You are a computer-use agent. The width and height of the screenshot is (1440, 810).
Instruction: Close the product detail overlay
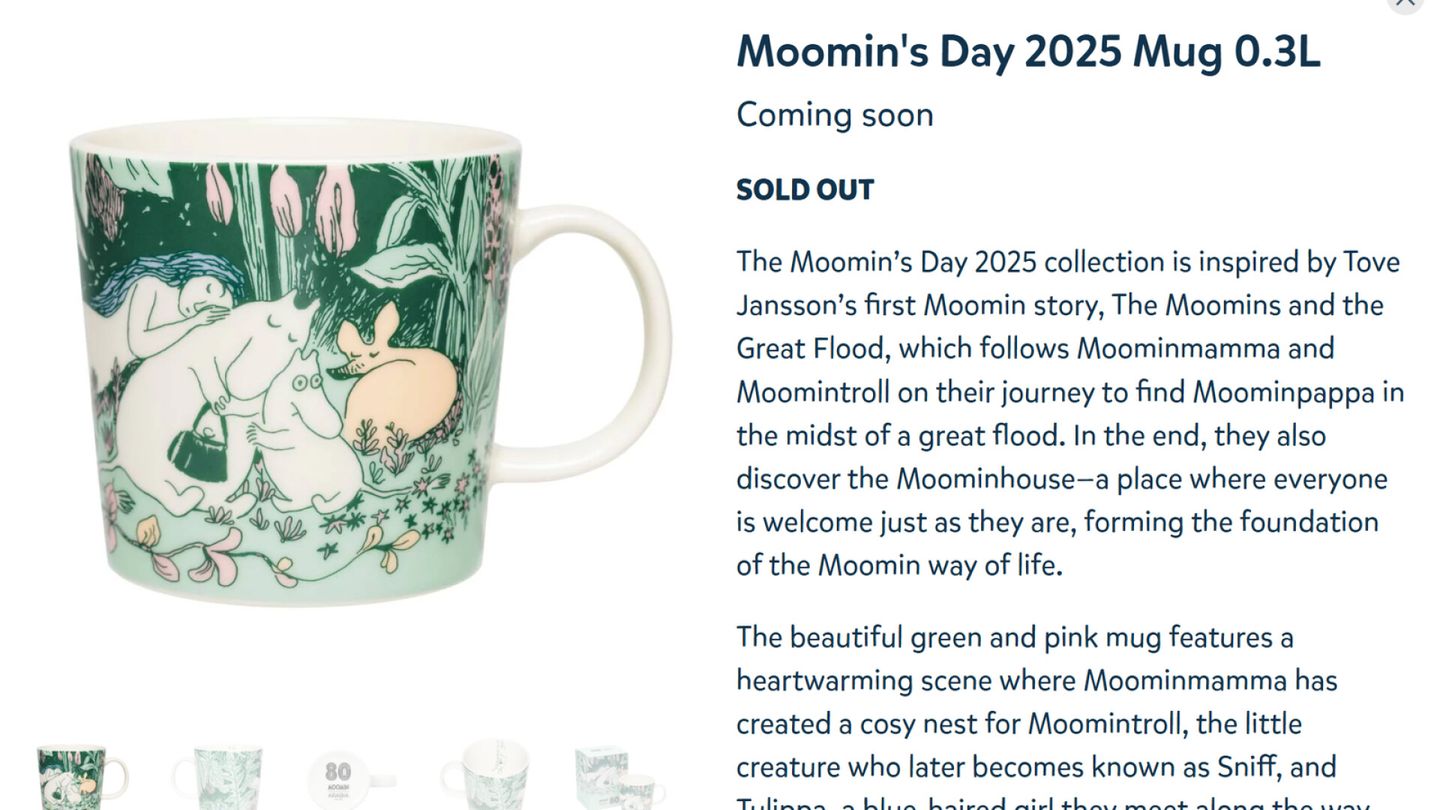1404,3
